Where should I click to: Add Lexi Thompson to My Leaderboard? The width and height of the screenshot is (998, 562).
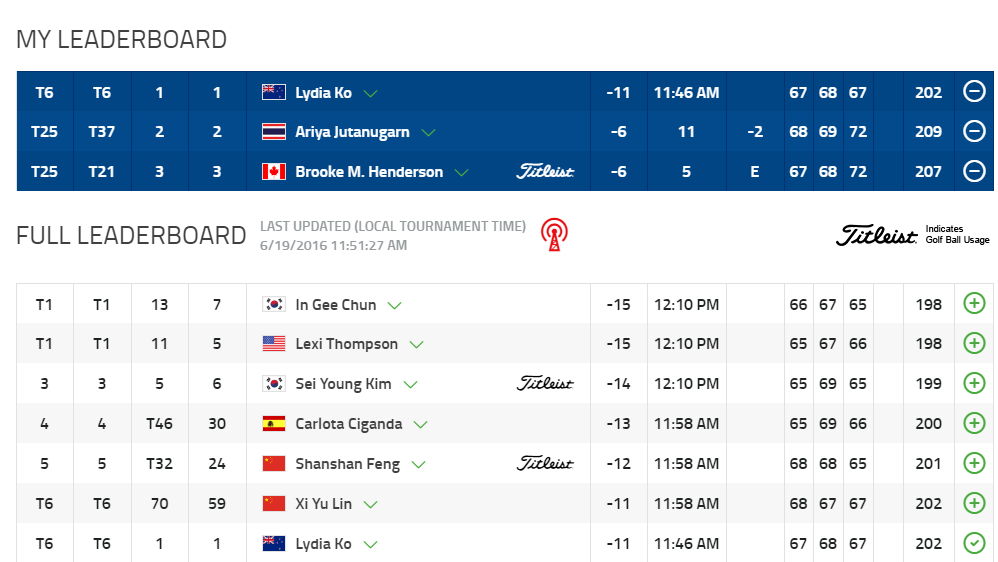tap(974, 344)
